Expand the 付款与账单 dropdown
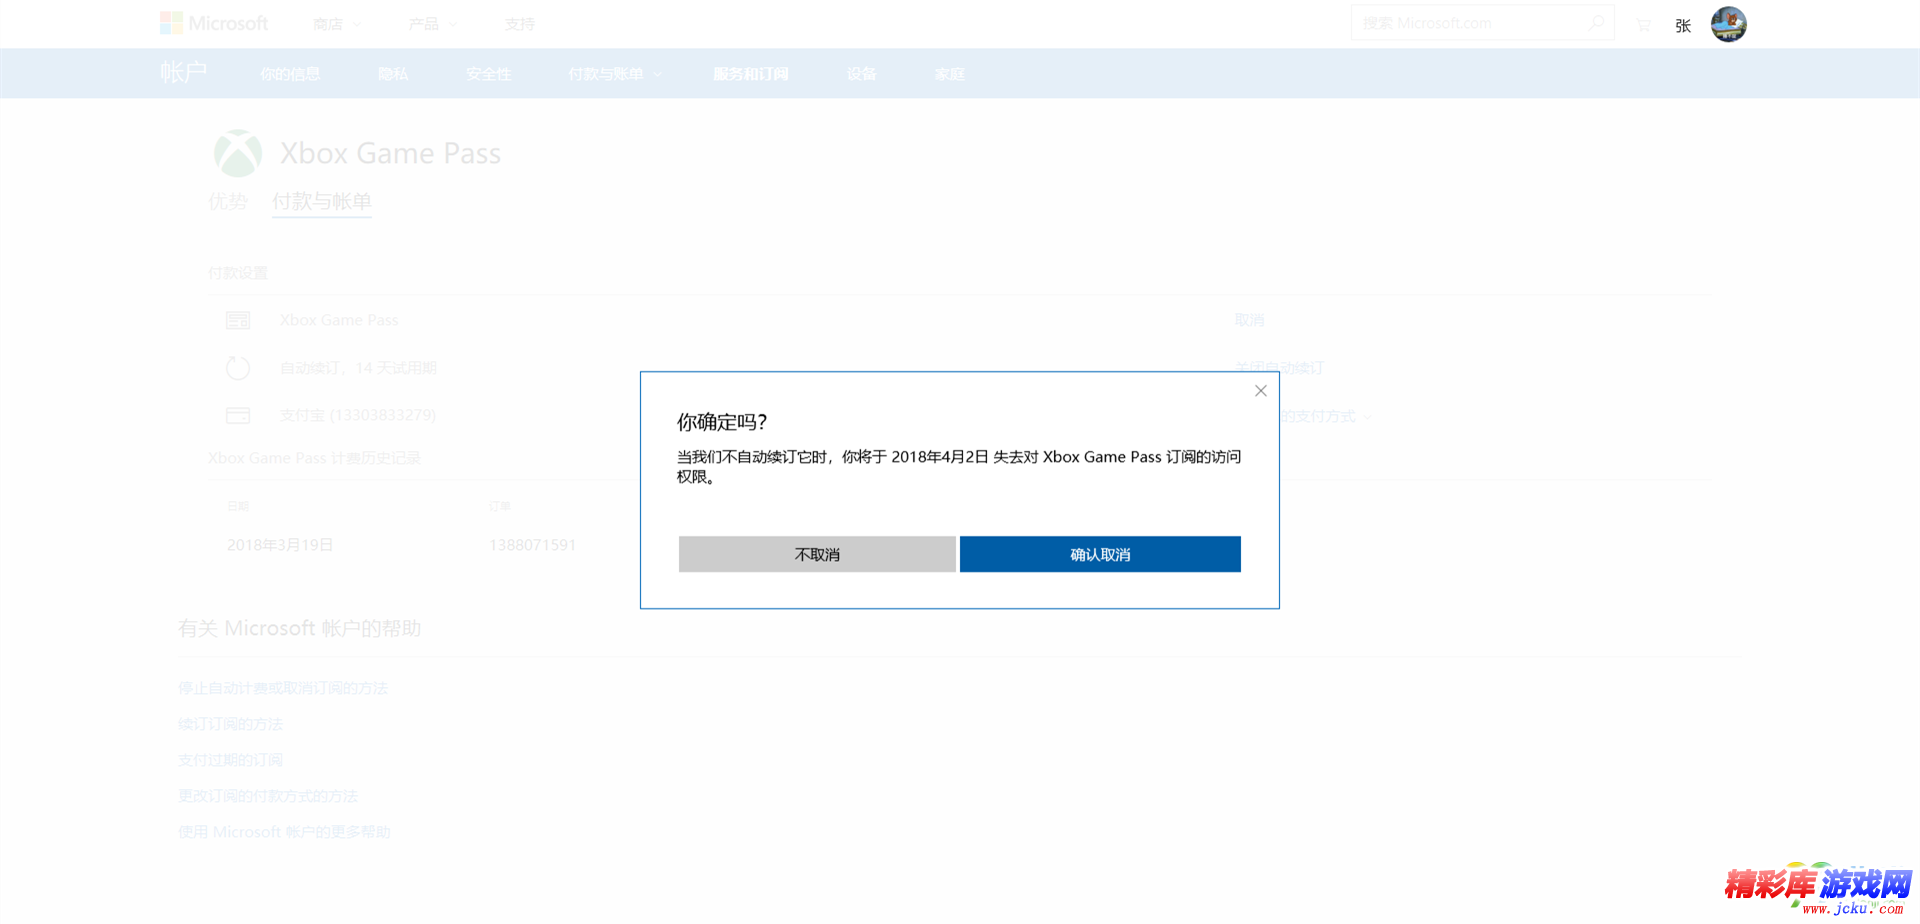 pos(615,74)
